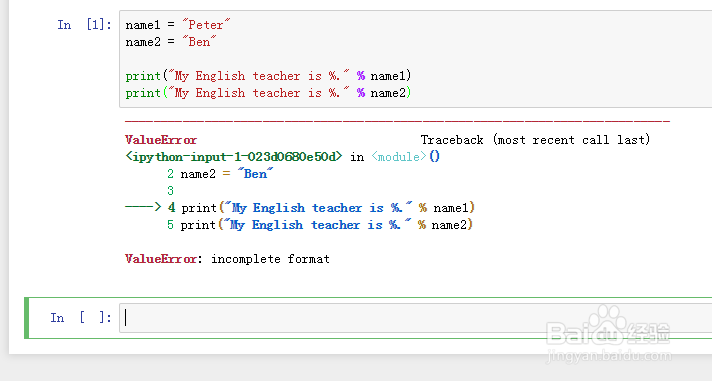Click traceback line 5 print with name2
The height and width of the screenshot is (381, 712).
click(320, 225)
